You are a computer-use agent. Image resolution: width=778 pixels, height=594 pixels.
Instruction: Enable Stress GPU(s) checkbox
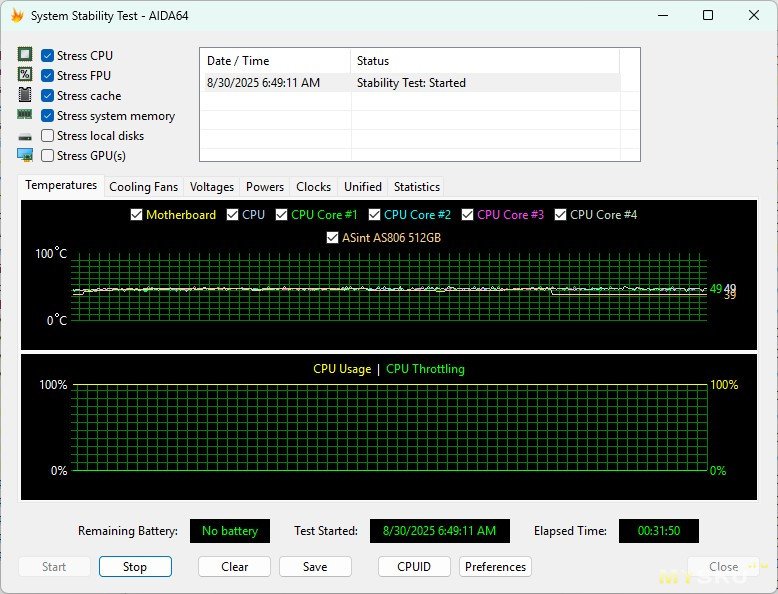48,155
